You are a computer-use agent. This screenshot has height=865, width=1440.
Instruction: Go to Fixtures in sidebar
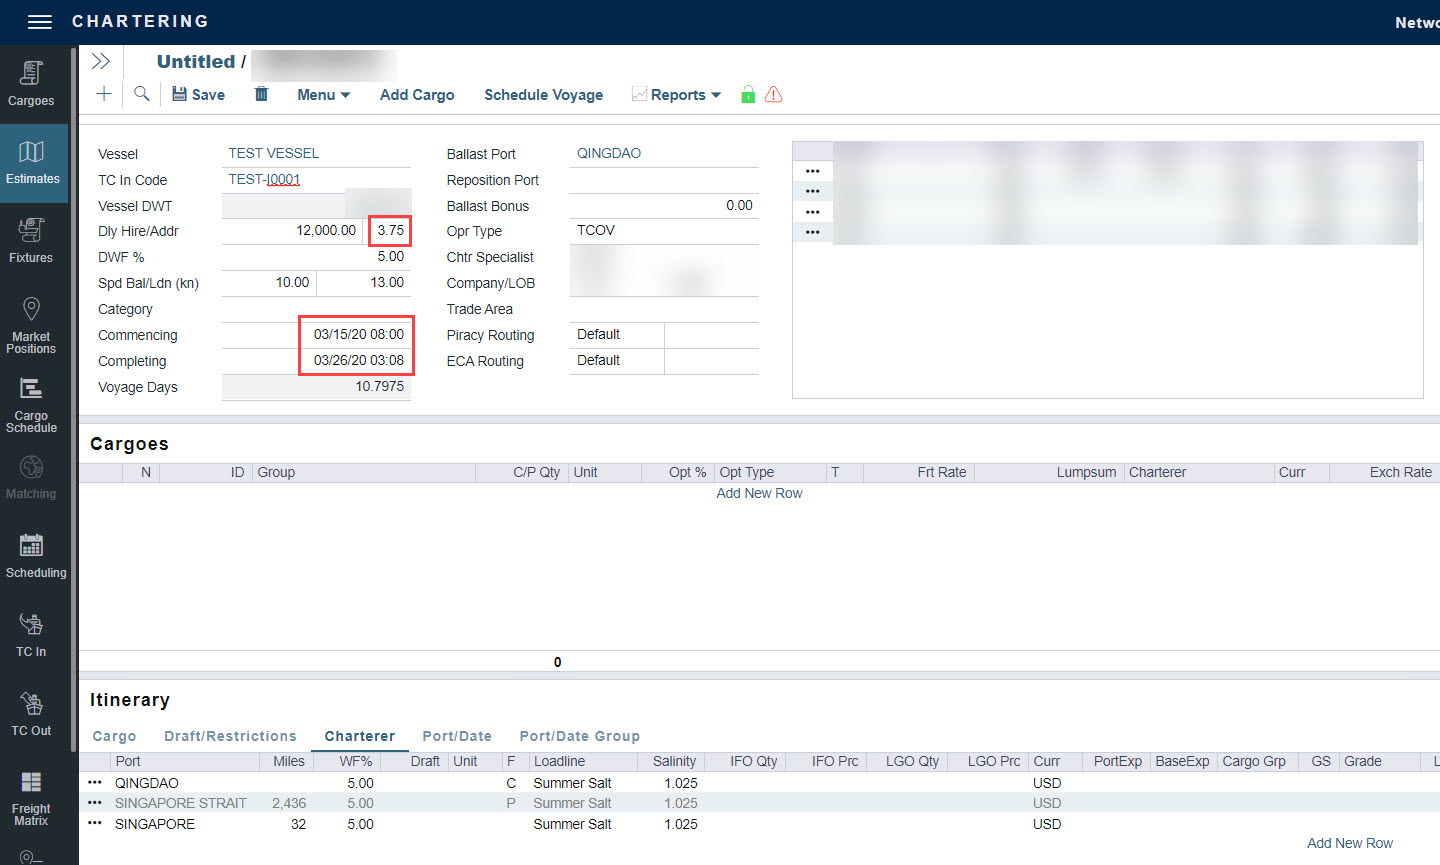coord(31,241)
